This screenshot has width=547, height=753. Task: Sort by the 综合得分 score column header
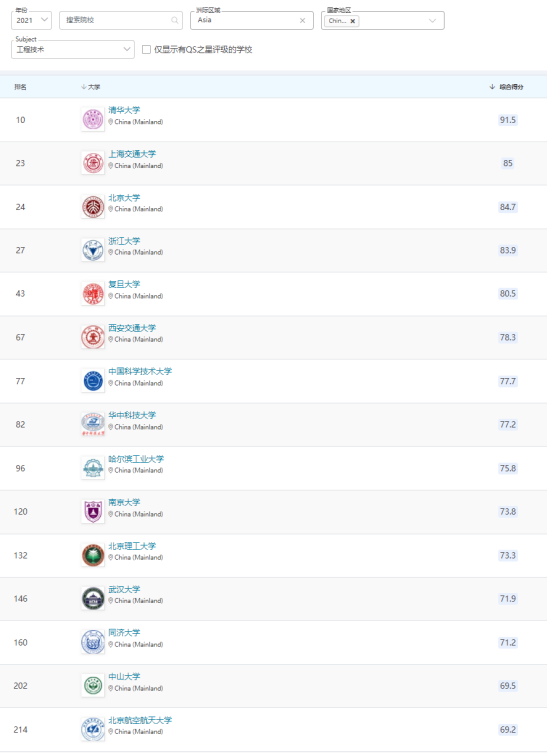coord(507,87)
